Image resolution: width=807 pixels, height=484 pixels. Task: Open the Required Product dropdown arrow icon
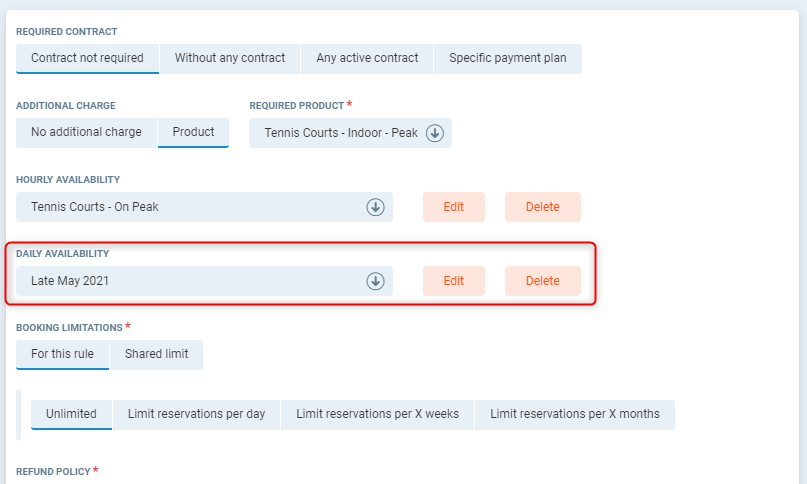point(435,133)
